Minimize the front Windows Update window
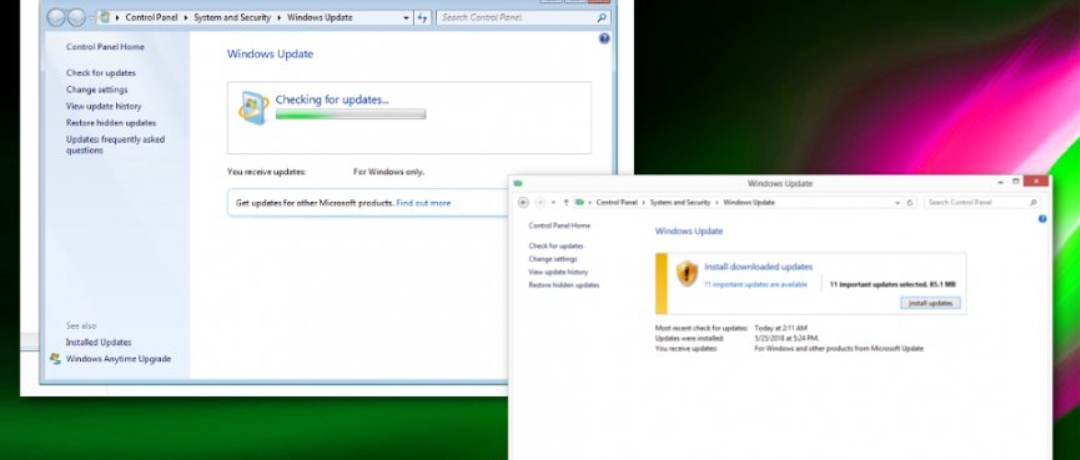1080x460 pixels. pos(1000,182)
